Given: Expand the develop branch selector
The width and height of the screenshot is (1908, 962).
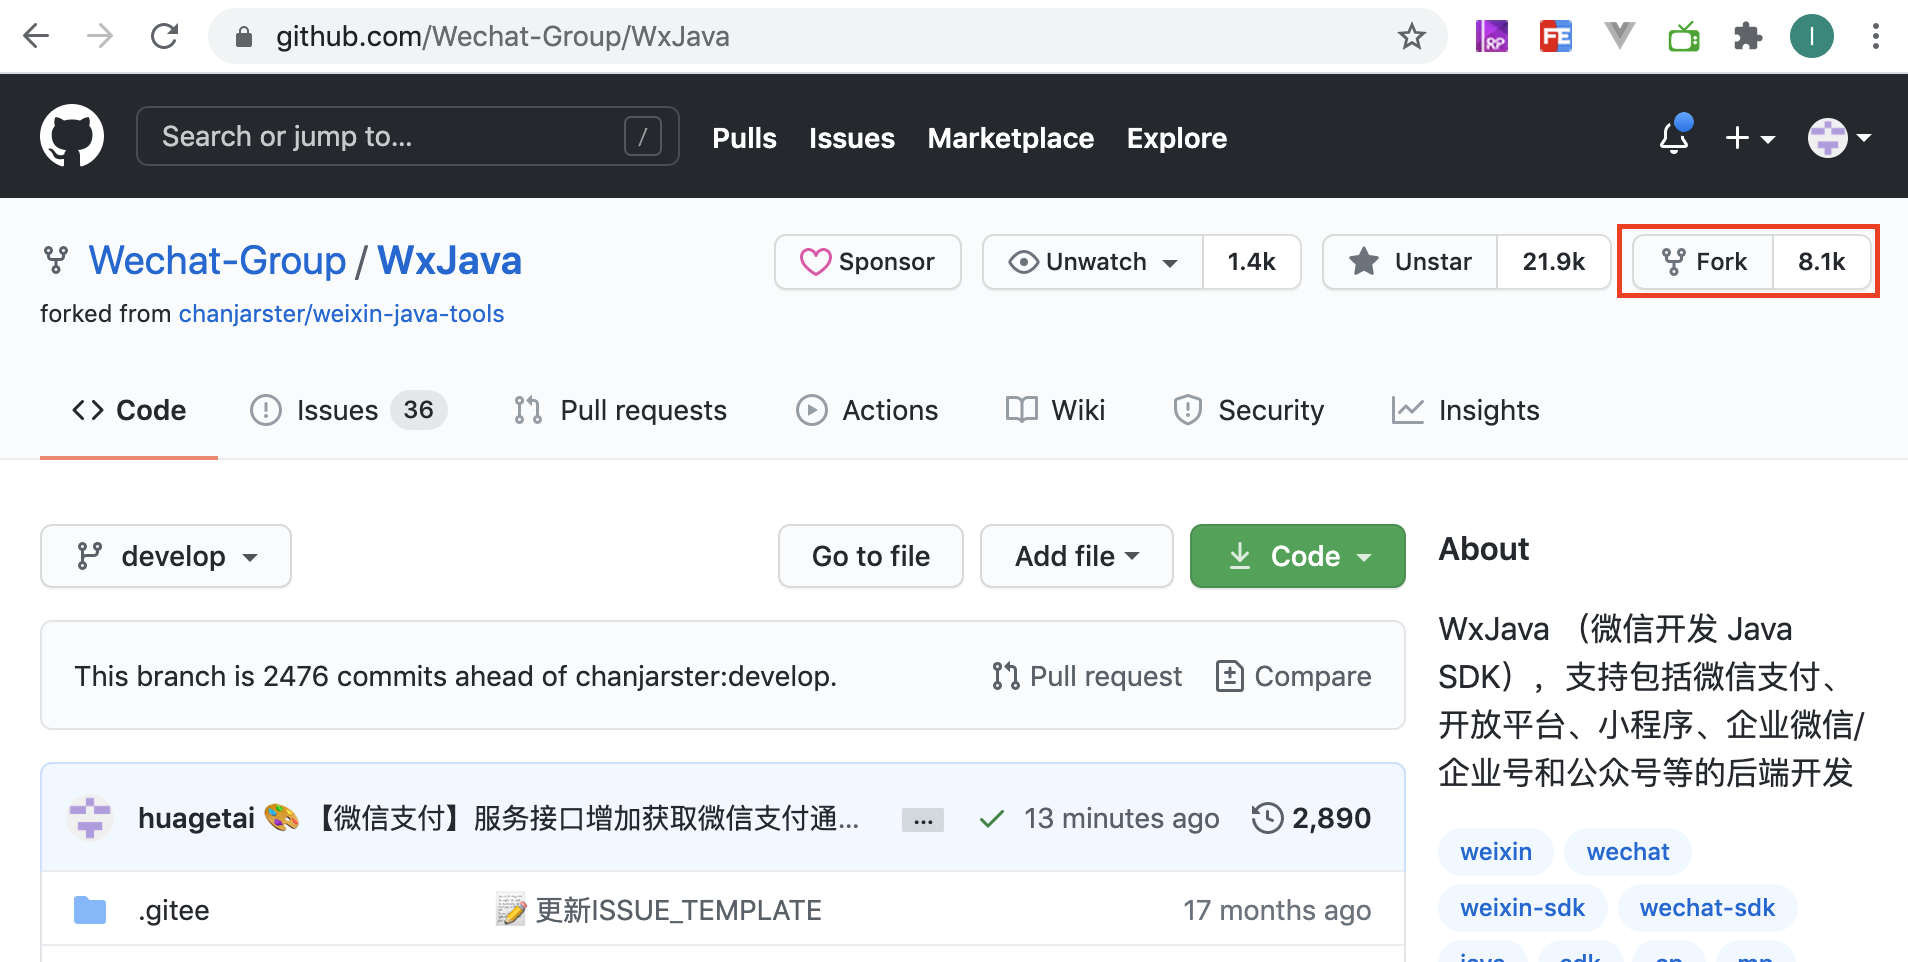Looking at the screenshot, I should click(x=166, y=556).
